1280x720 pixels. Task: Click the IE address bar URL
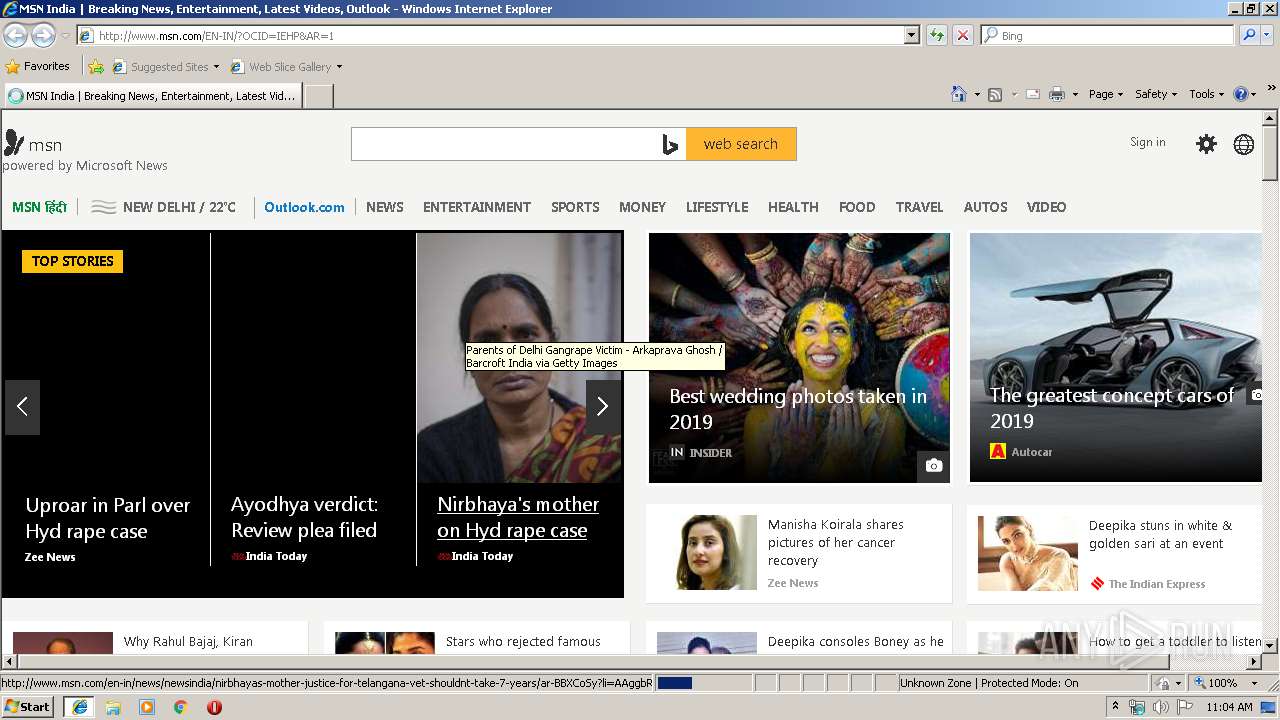(490, 35)
